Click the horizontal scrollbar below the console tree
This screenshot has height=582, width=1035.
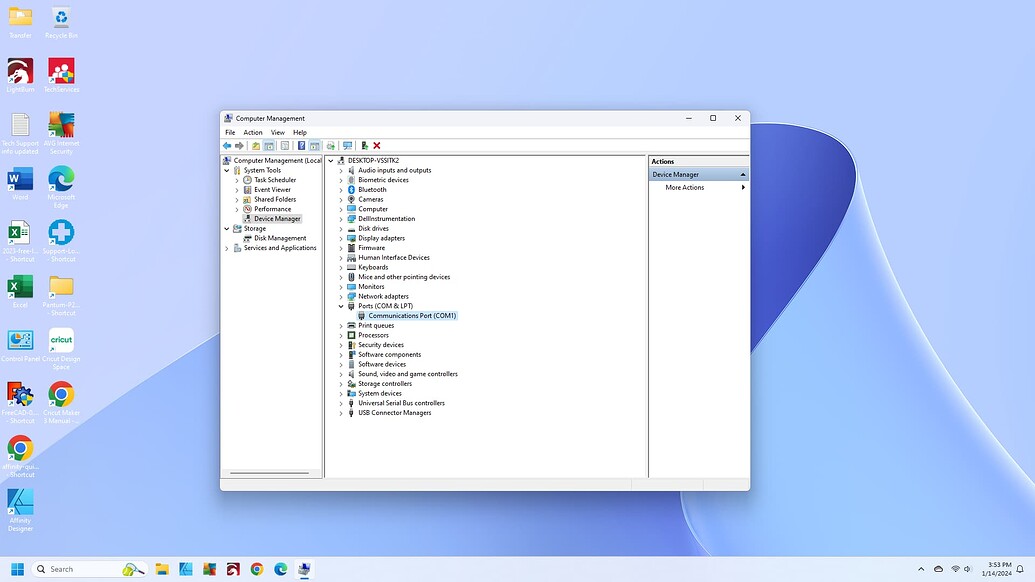tap(268, 471)
